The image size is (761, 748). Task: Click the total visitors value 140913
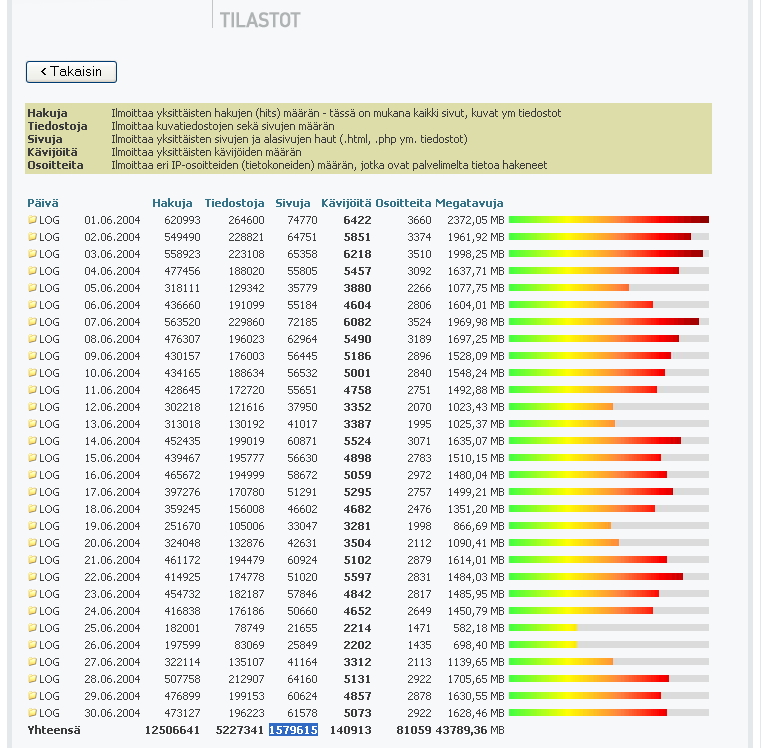pos(350,730)
